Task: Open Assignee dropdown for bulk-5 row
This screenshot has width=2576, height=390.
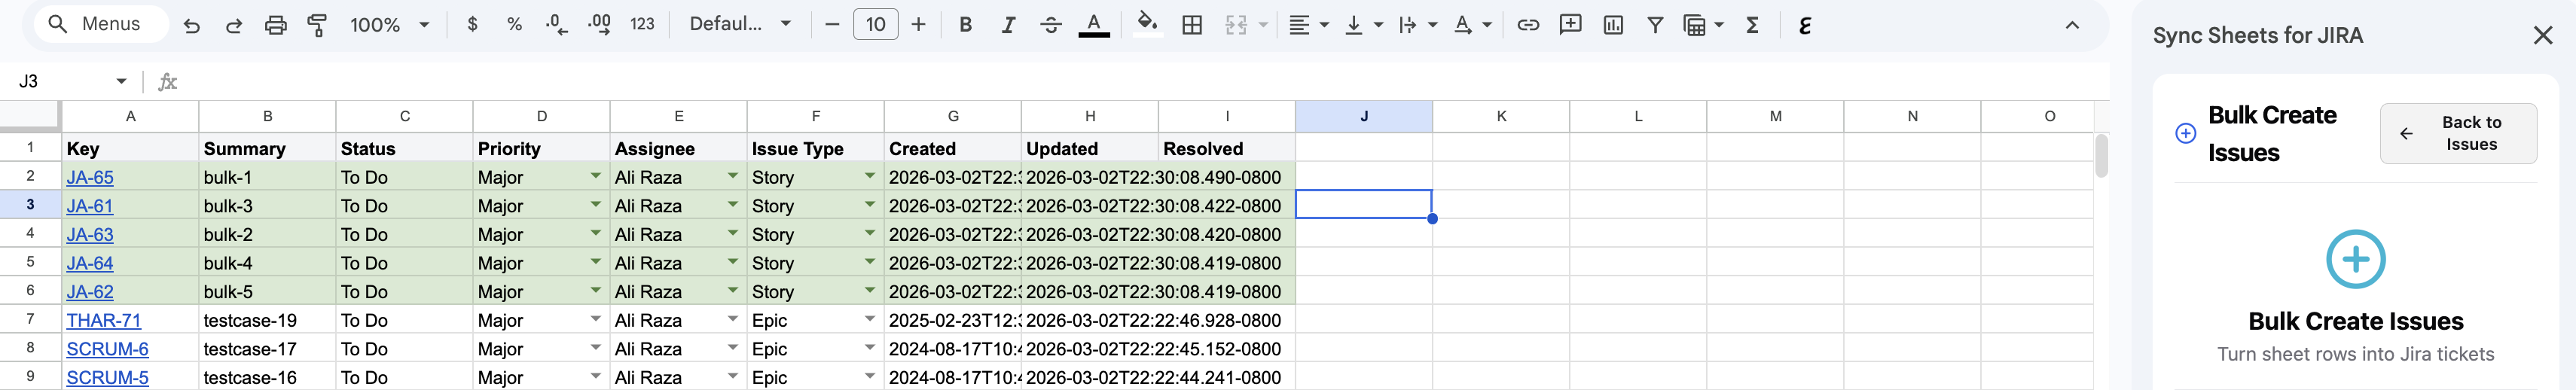Action: pos(732,290)
